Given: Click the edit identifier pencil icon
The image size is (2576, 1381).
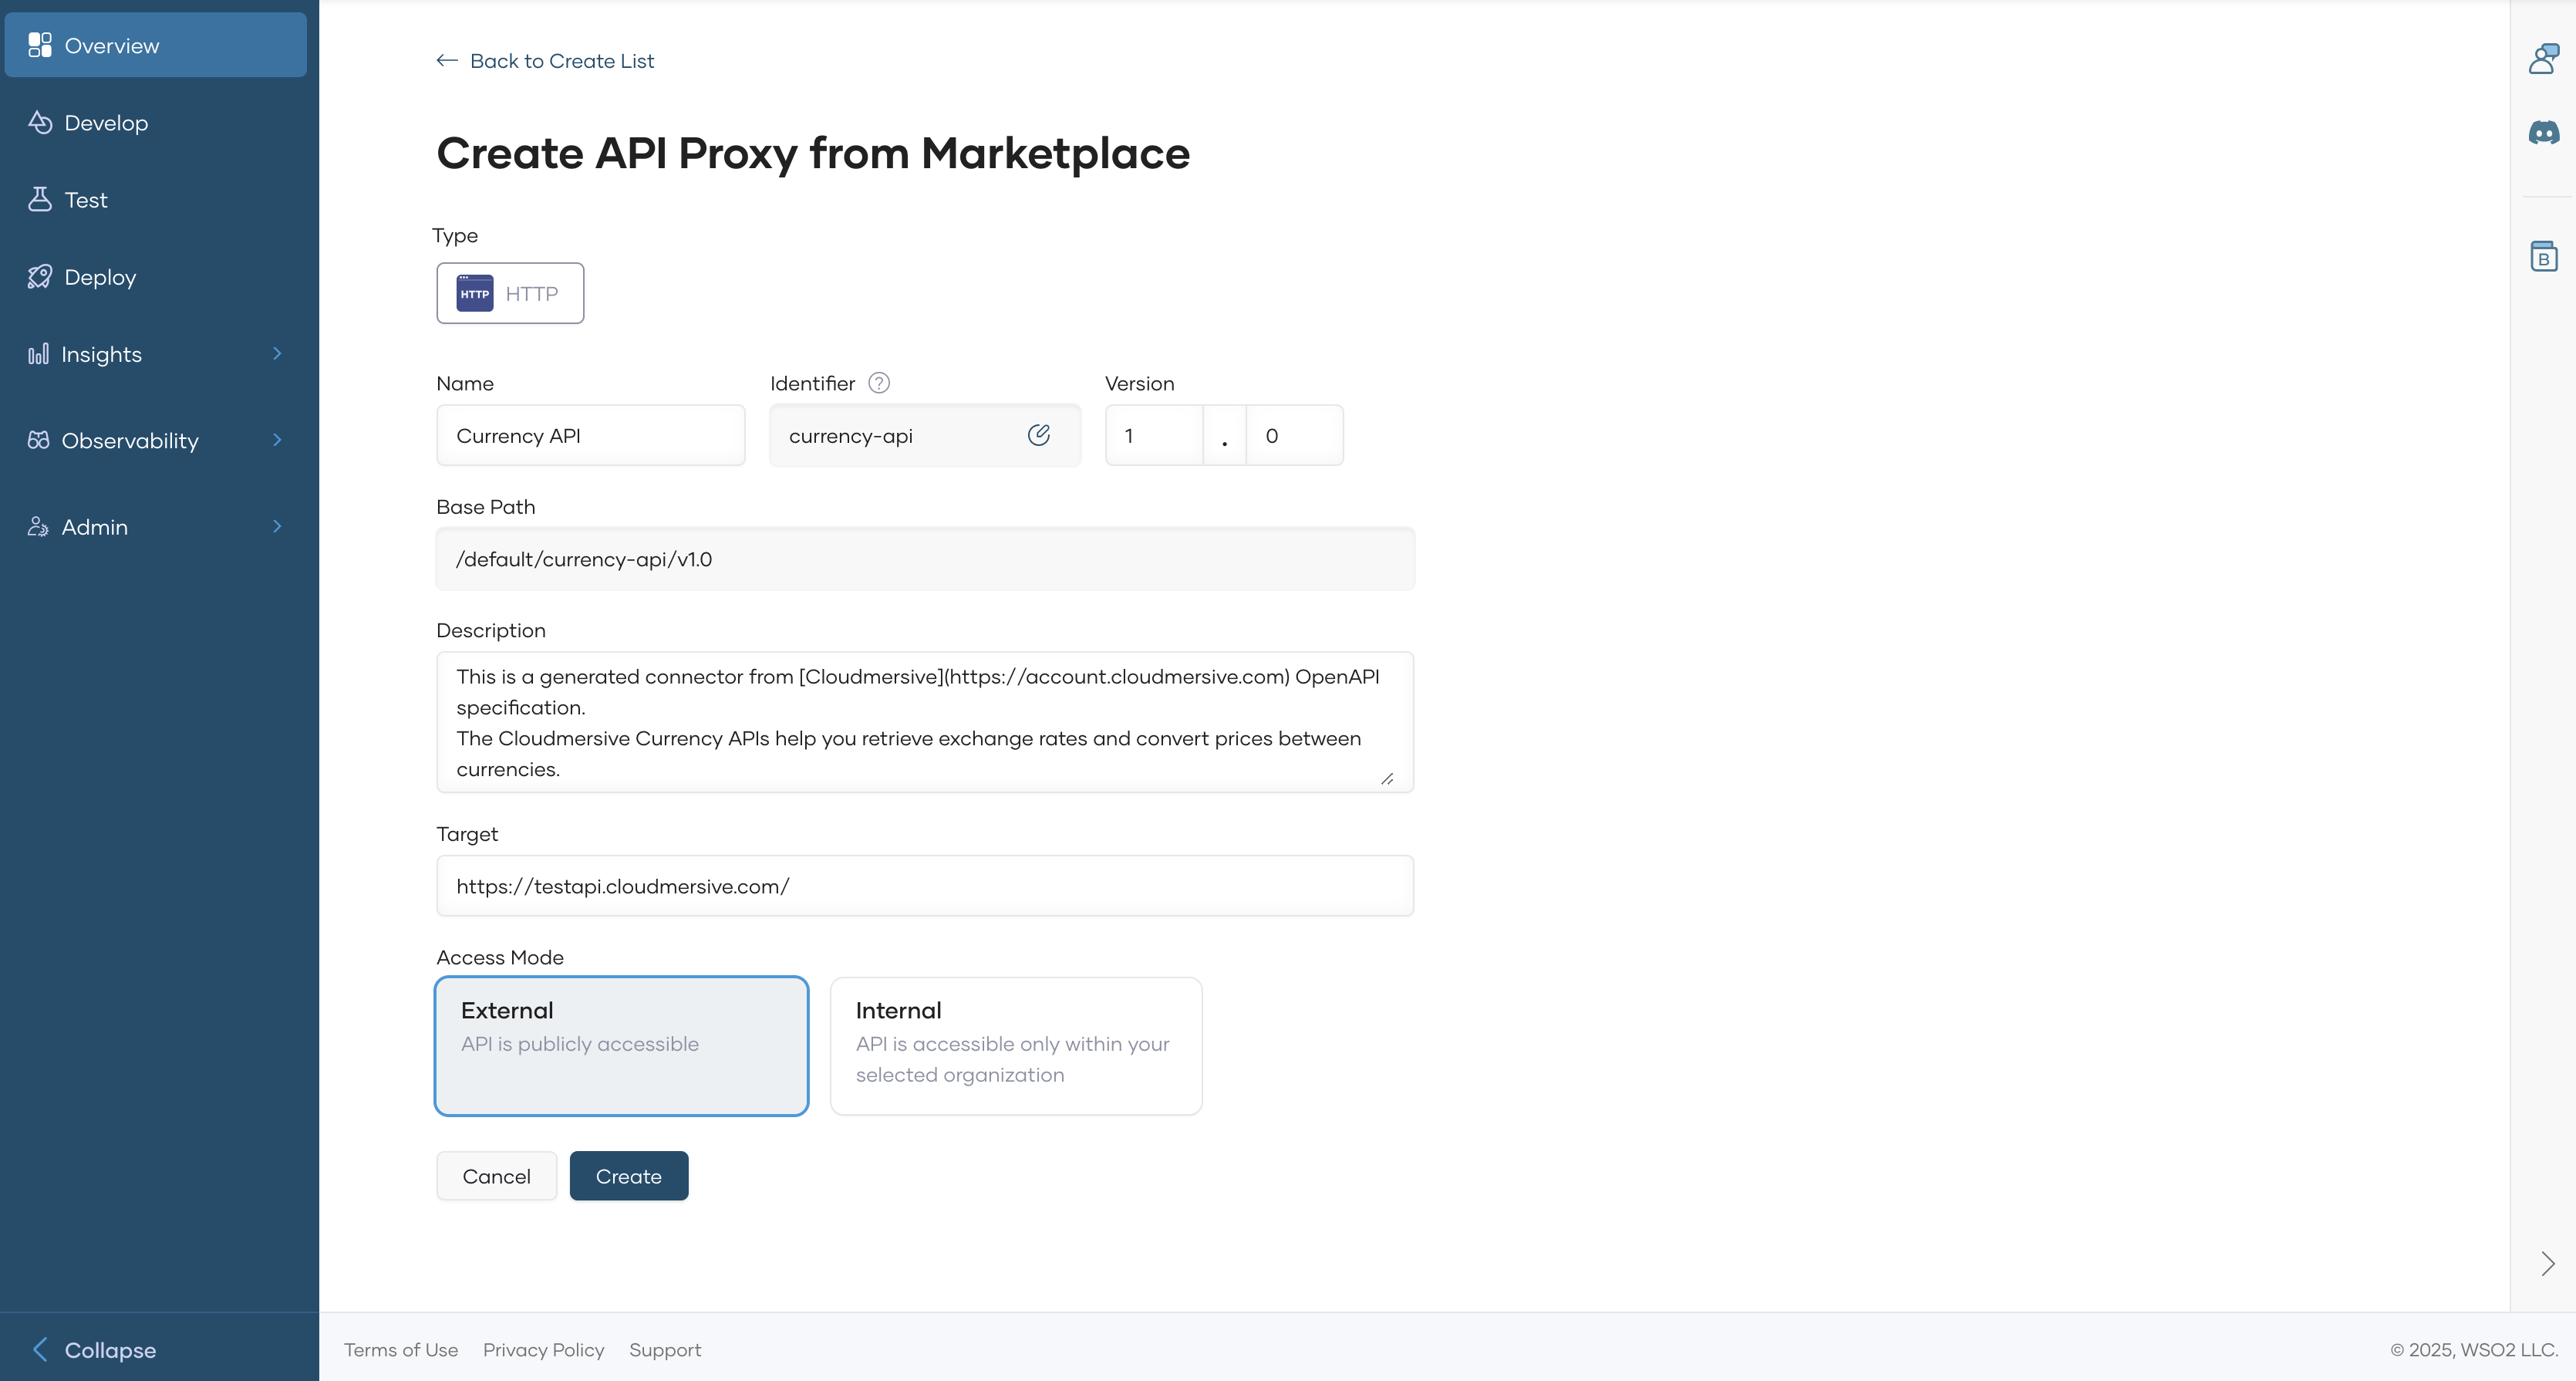Looking at the screenshot, I should coord(1038,435).
